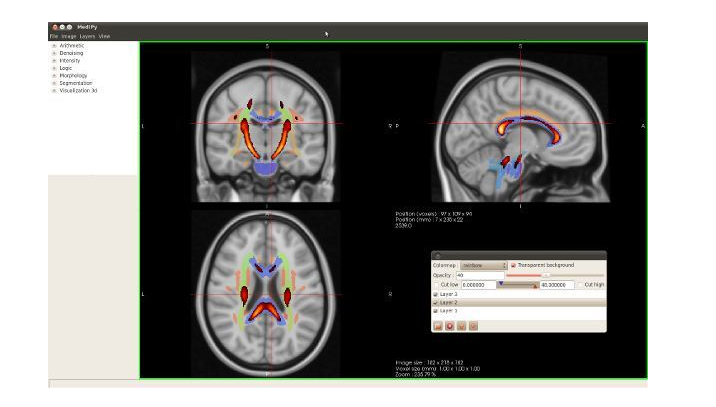Expand the Segmentation tree node
The height and width of the screenshot is (407, 716).
(54, 83)
